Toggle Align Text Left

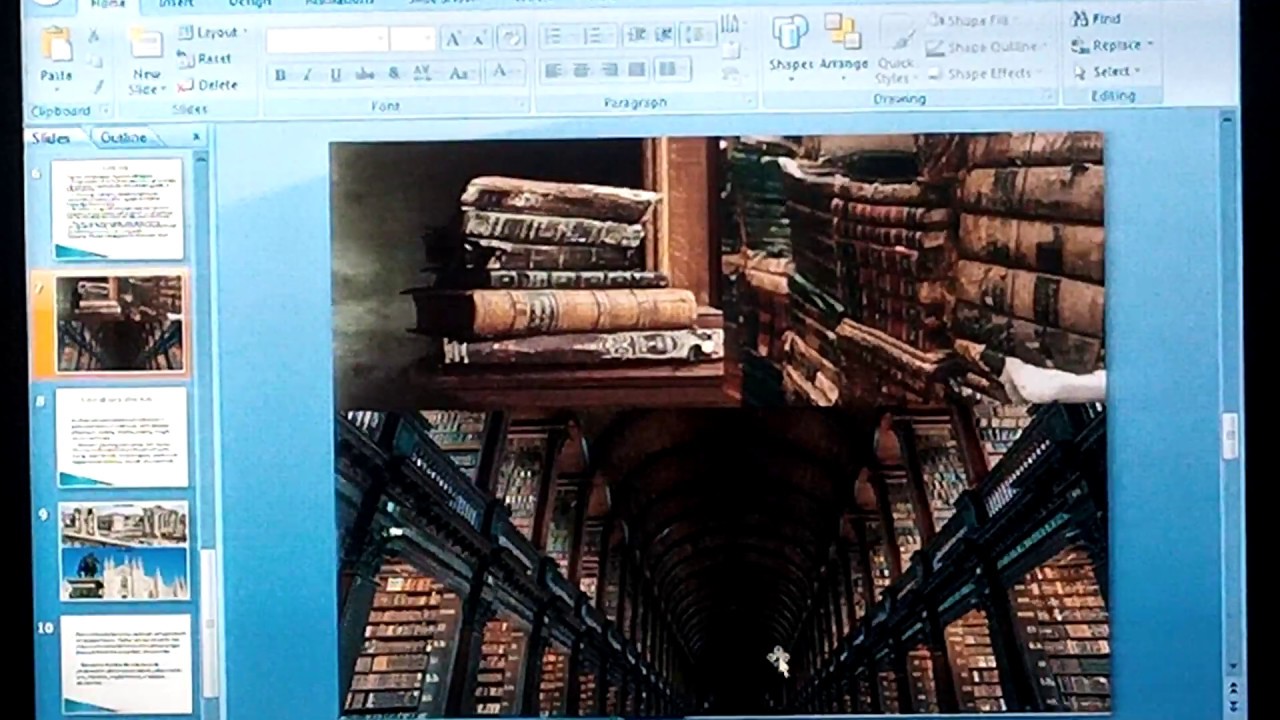pyautogui.click(x=553, y=70)
